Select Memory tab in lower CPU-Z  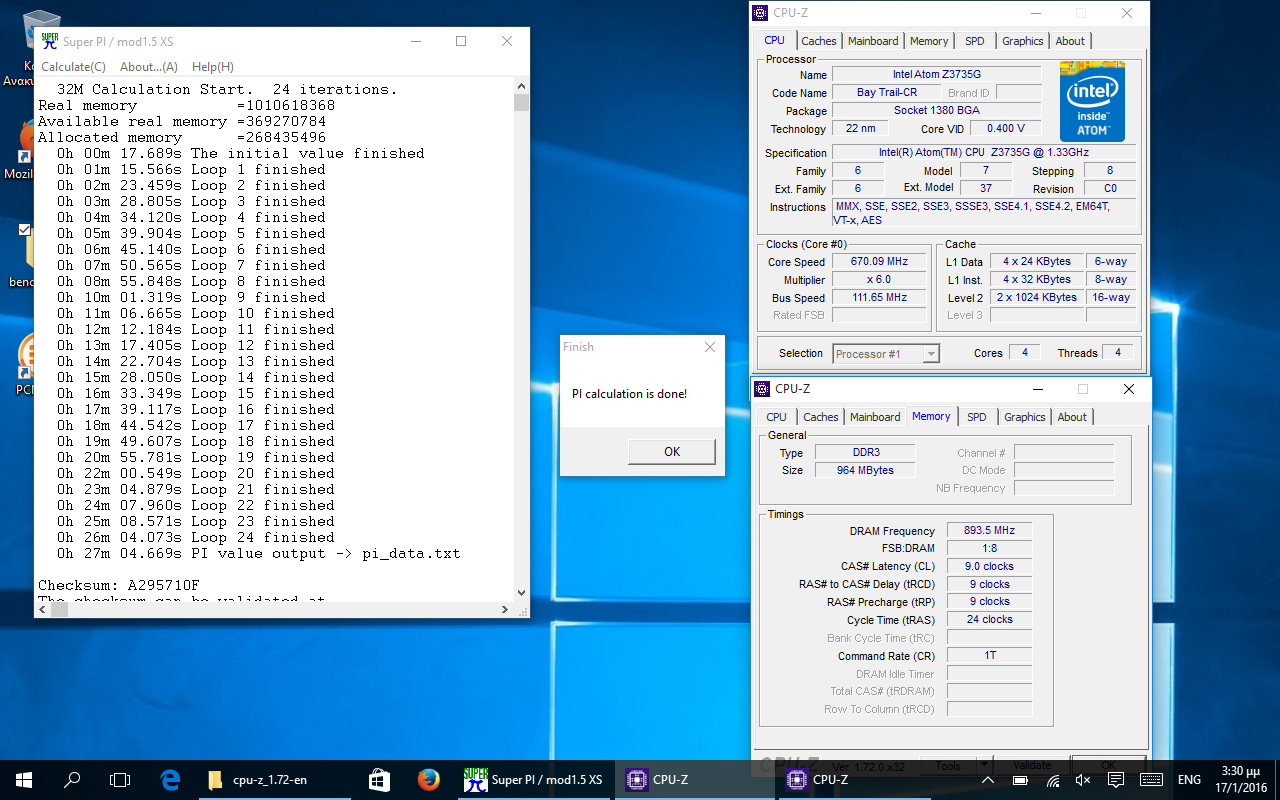point(931,416)
